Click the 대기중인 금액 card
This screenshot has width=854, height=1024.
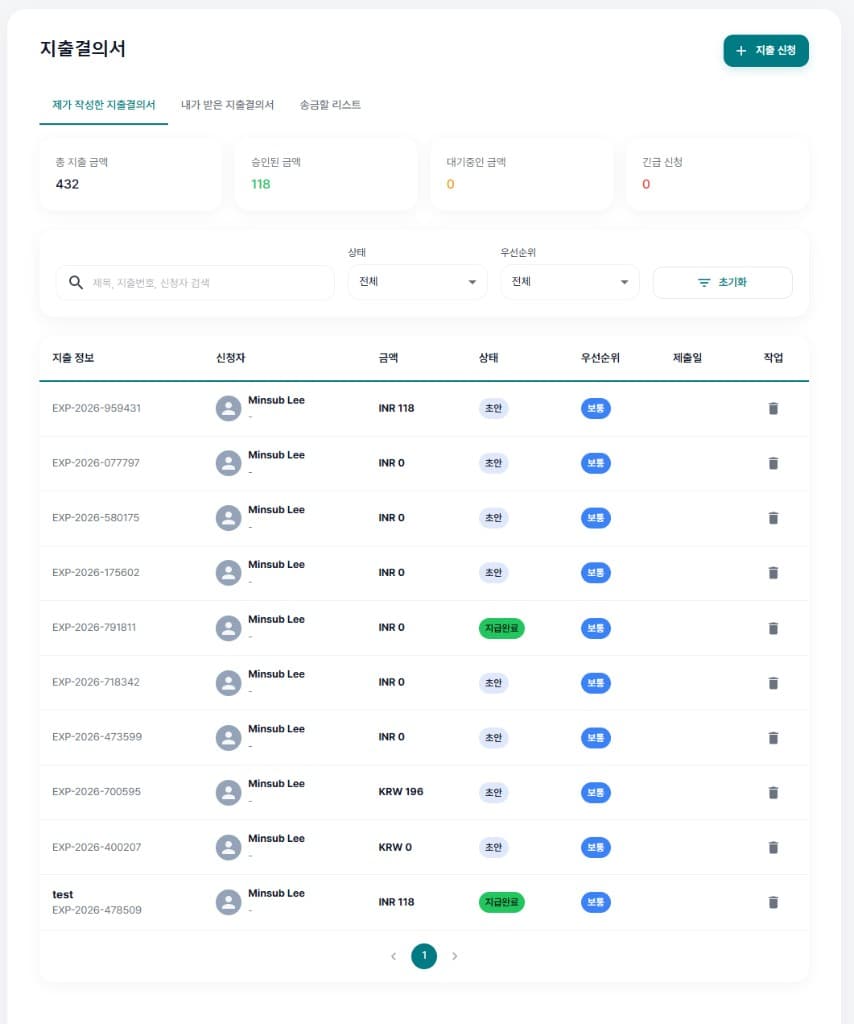coord(522,174)
